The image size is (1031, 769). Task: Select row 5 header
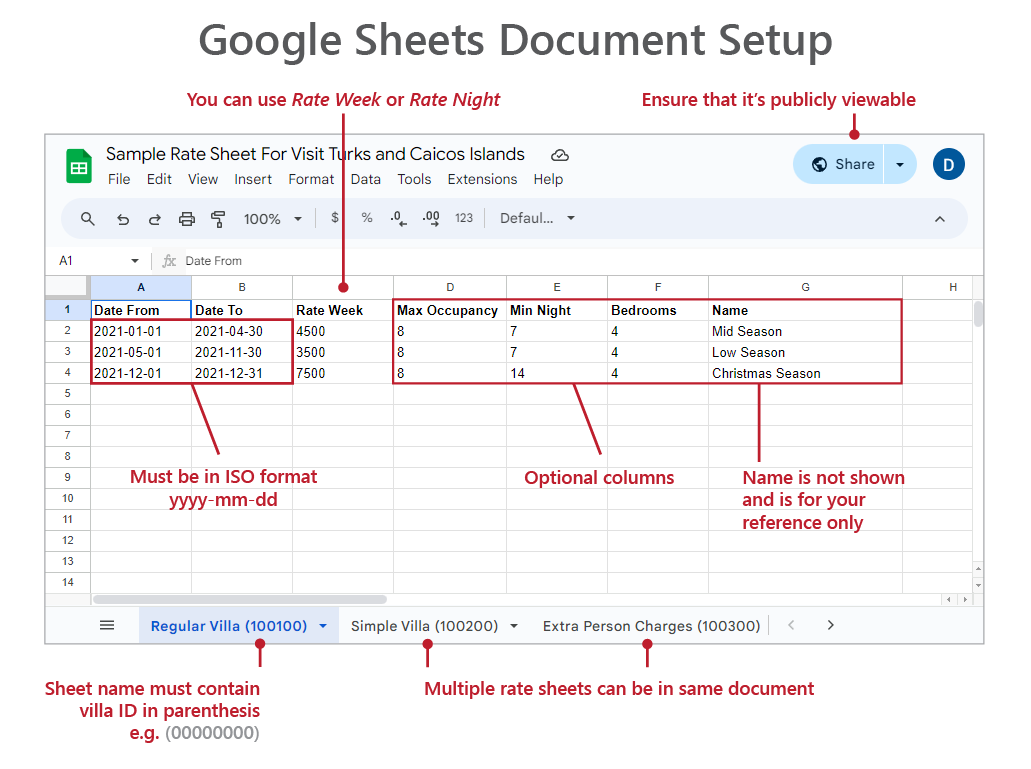point(68,394)
